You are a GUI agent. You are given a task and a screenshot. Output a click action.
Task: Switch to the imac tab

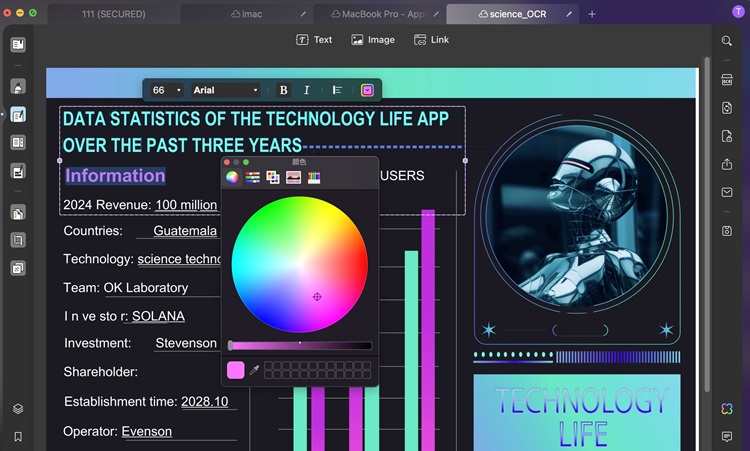(x=247, y=14)
